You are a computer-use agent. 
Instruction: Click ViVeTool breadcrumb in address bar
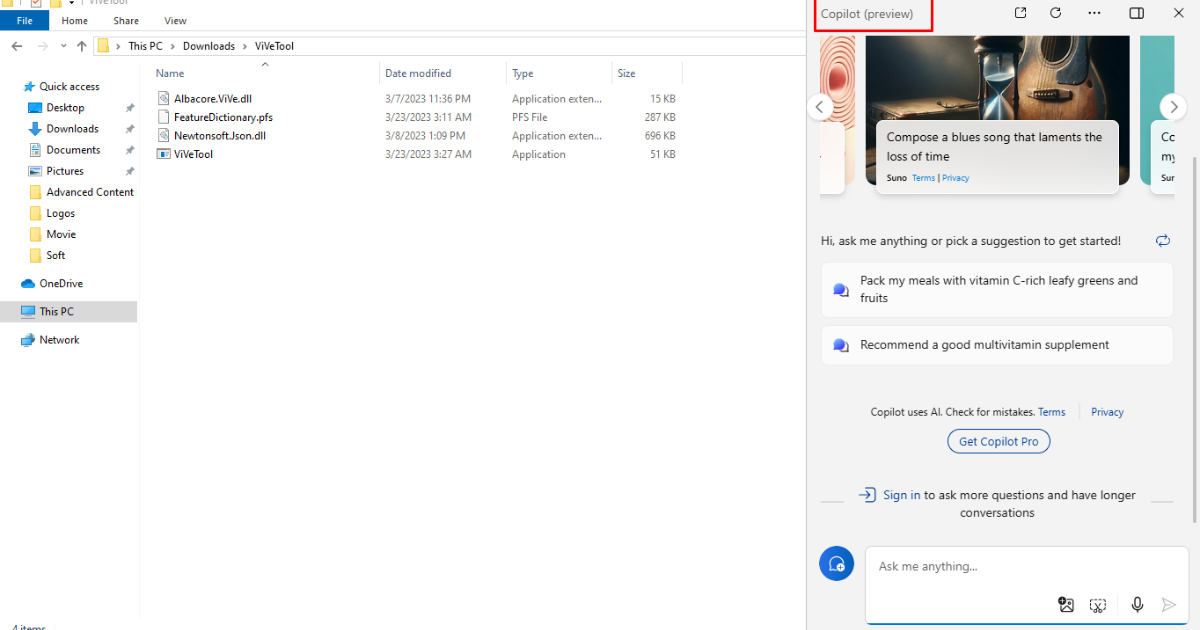[x=275, y=46]
